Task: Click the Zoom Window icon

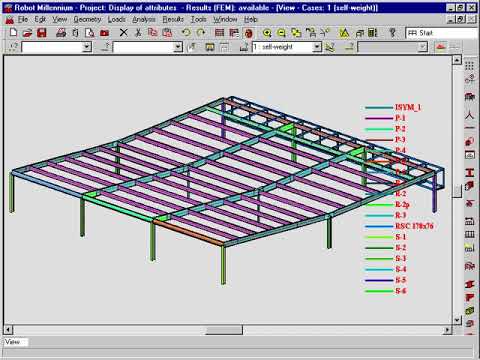Action: 296,33
